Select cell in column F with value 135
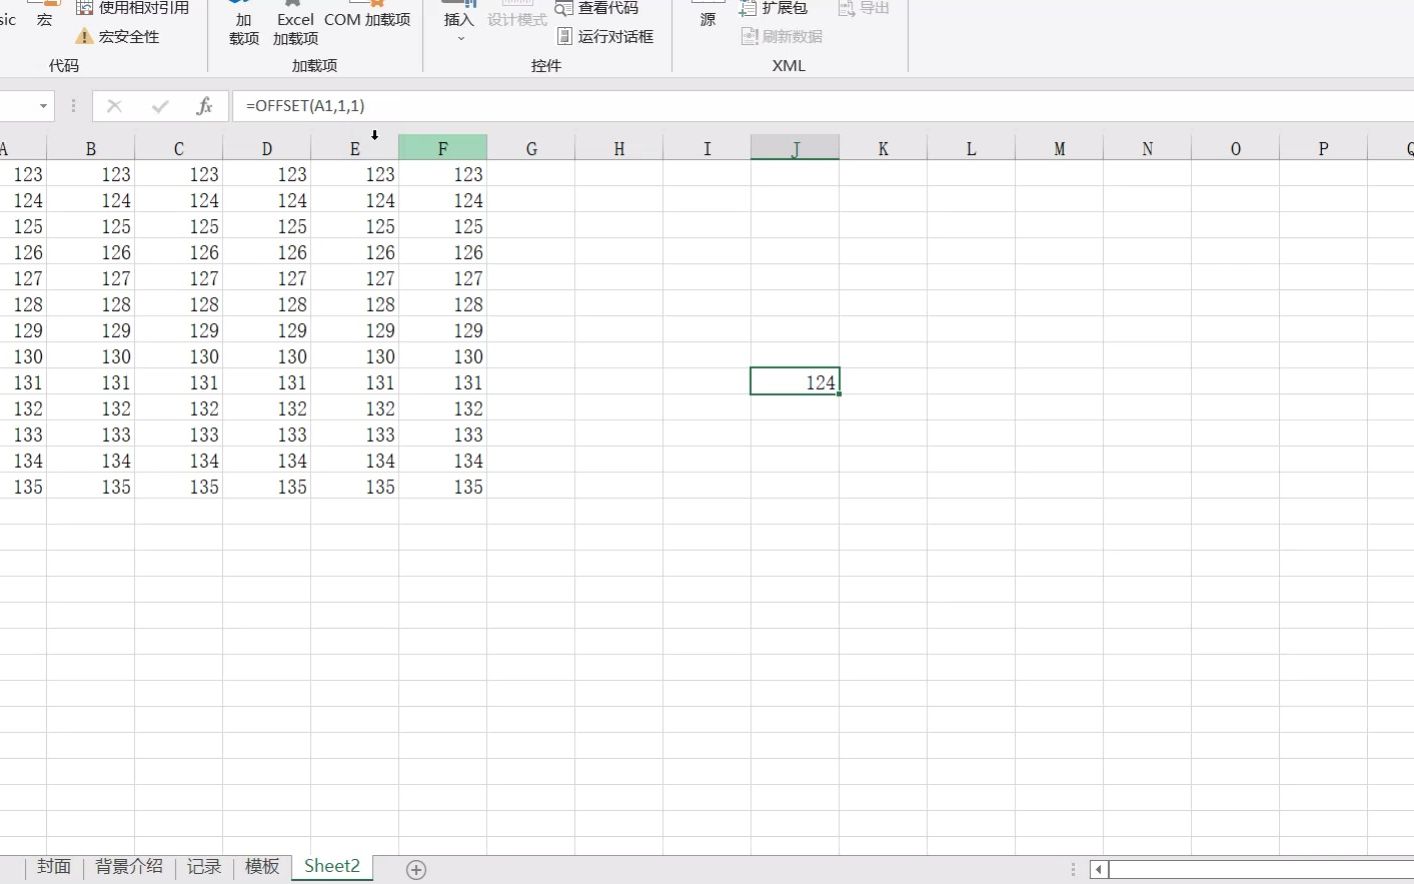This screenshot has height=884, width=1414. 442,486
